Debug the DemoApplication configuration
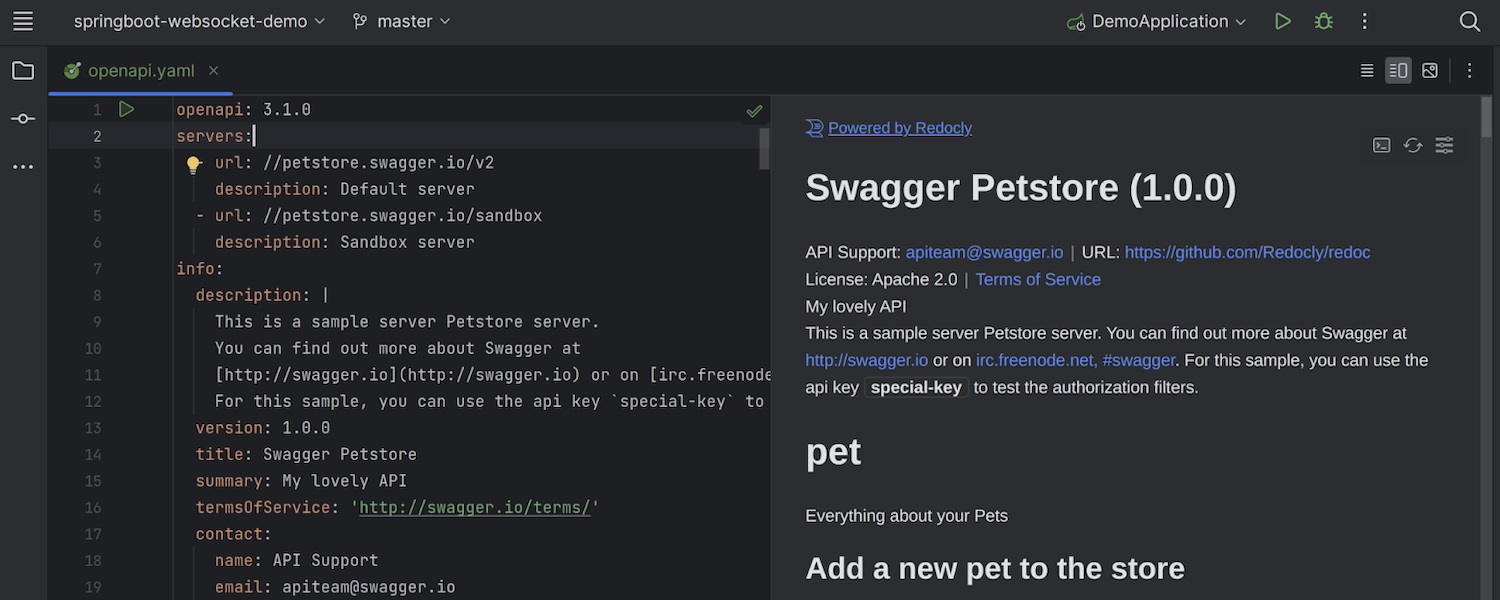 point(1324,21)
